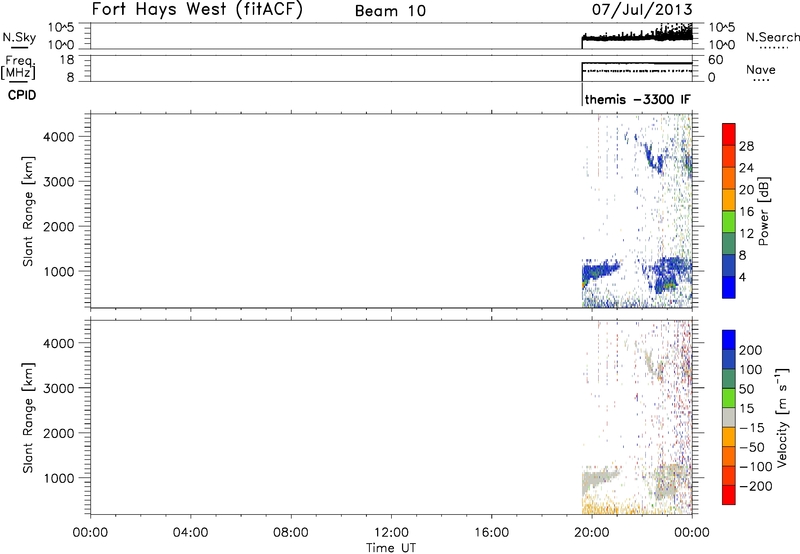Click the 'N.Sky' legend label
This screenshot has width=800, height=554.
pyautogui.click(x=19, y=37)
